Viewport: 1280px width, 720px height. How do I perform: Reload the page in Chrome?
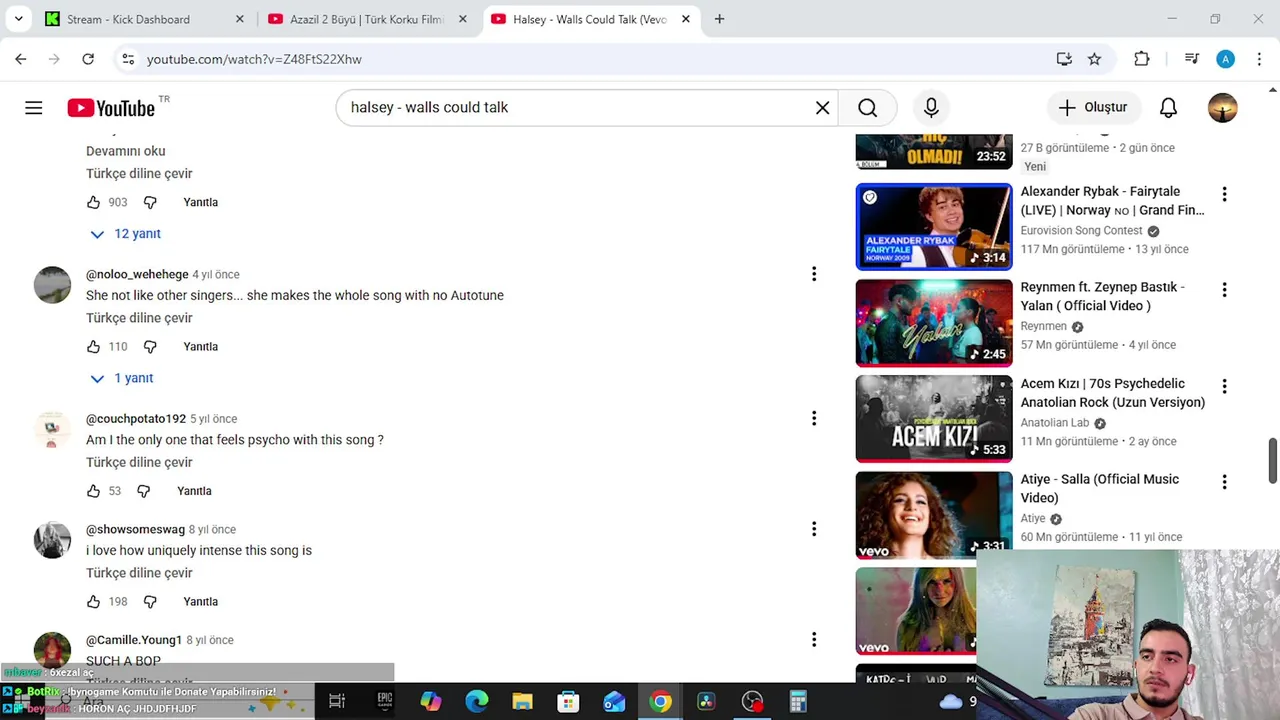88,59
